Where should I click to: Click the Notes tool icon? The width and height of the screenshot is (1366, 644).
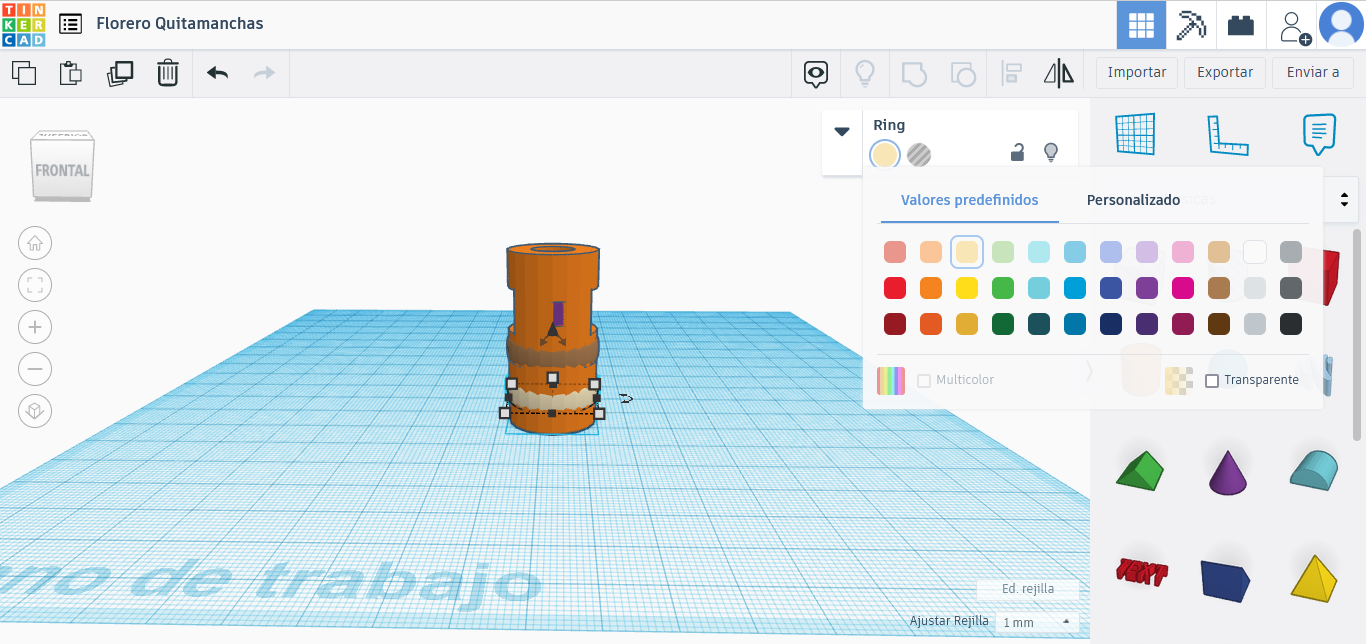tap(1319, 134)
